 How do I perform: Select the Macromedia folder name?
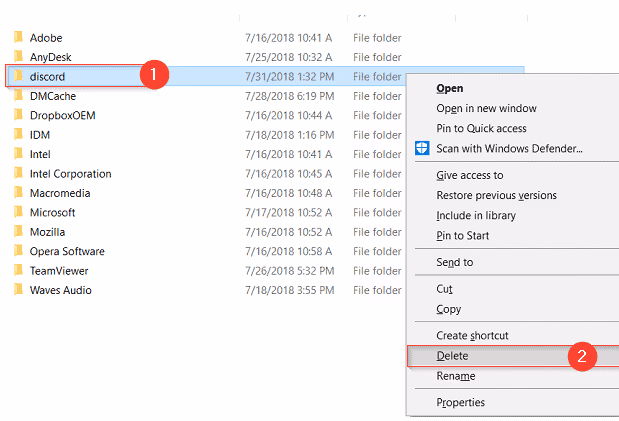click(x=60, y=193)
